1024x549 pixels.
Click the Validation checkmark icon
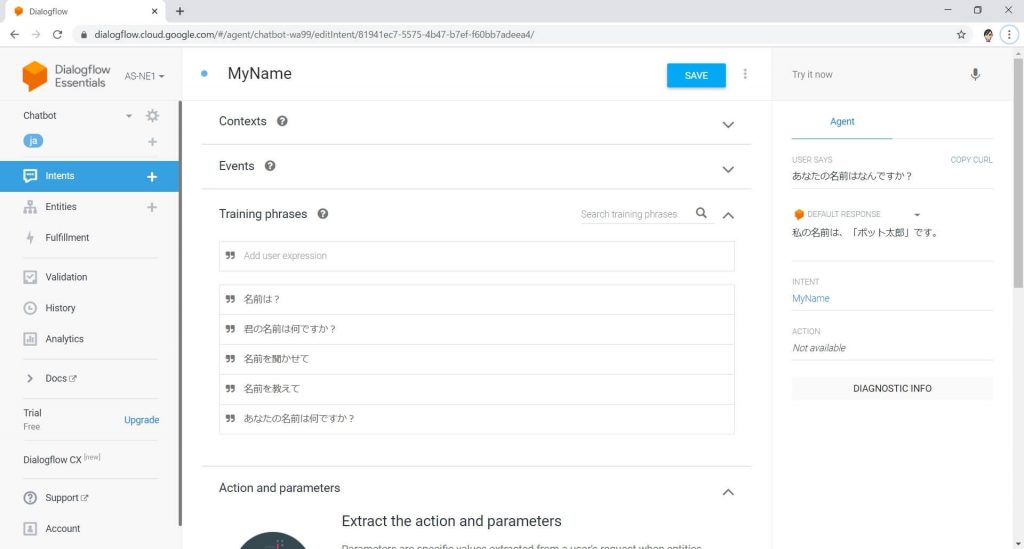click(30, 277)
